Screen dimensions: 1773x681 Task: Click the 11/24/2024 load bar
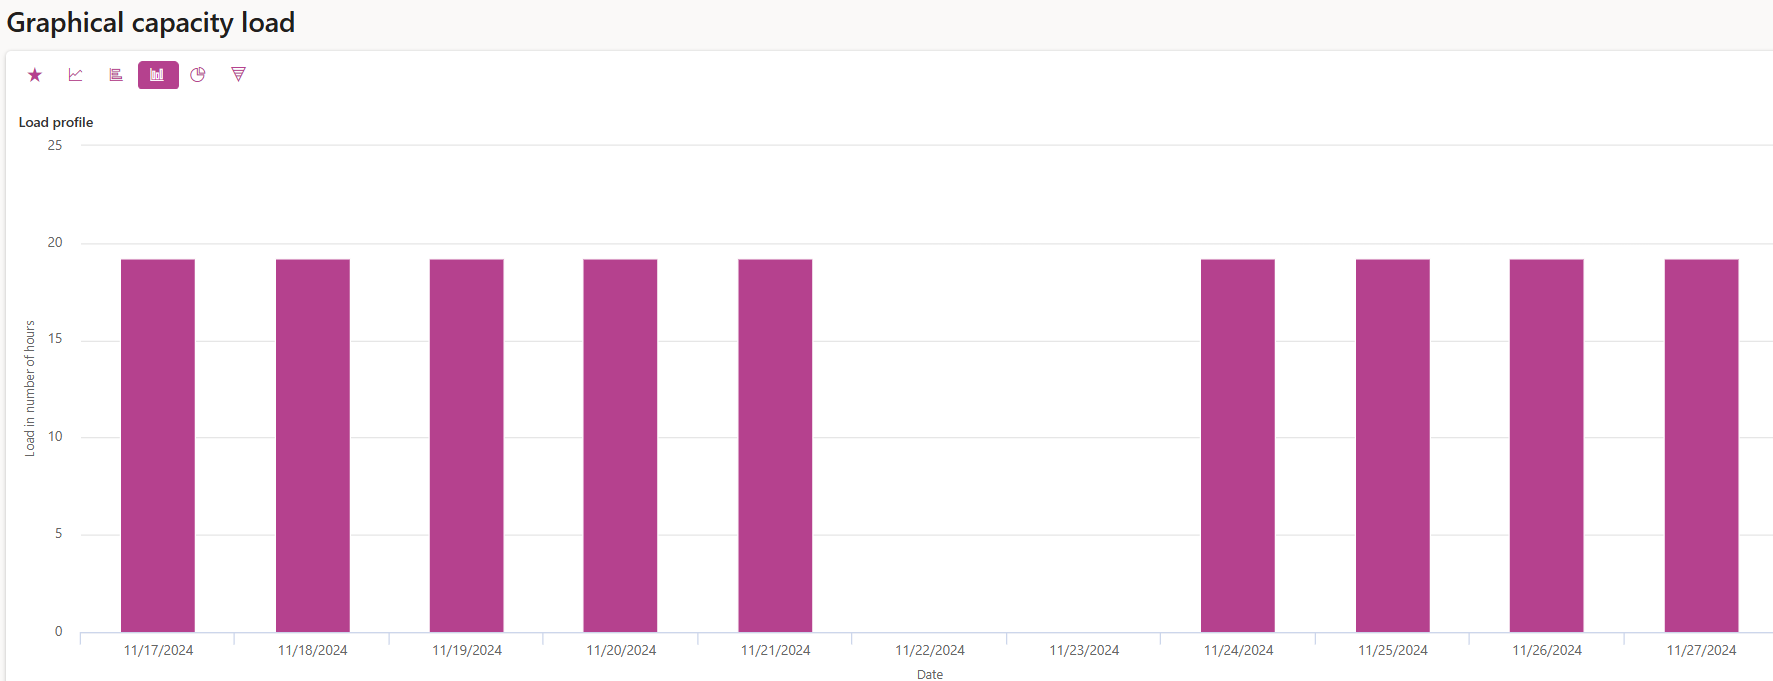(1238, 445)
